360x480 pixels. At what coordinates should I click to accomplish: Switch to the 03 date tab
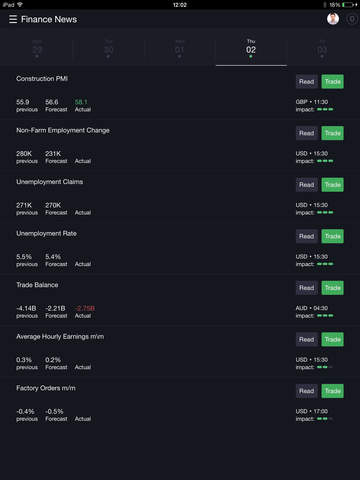pos(322,49)
